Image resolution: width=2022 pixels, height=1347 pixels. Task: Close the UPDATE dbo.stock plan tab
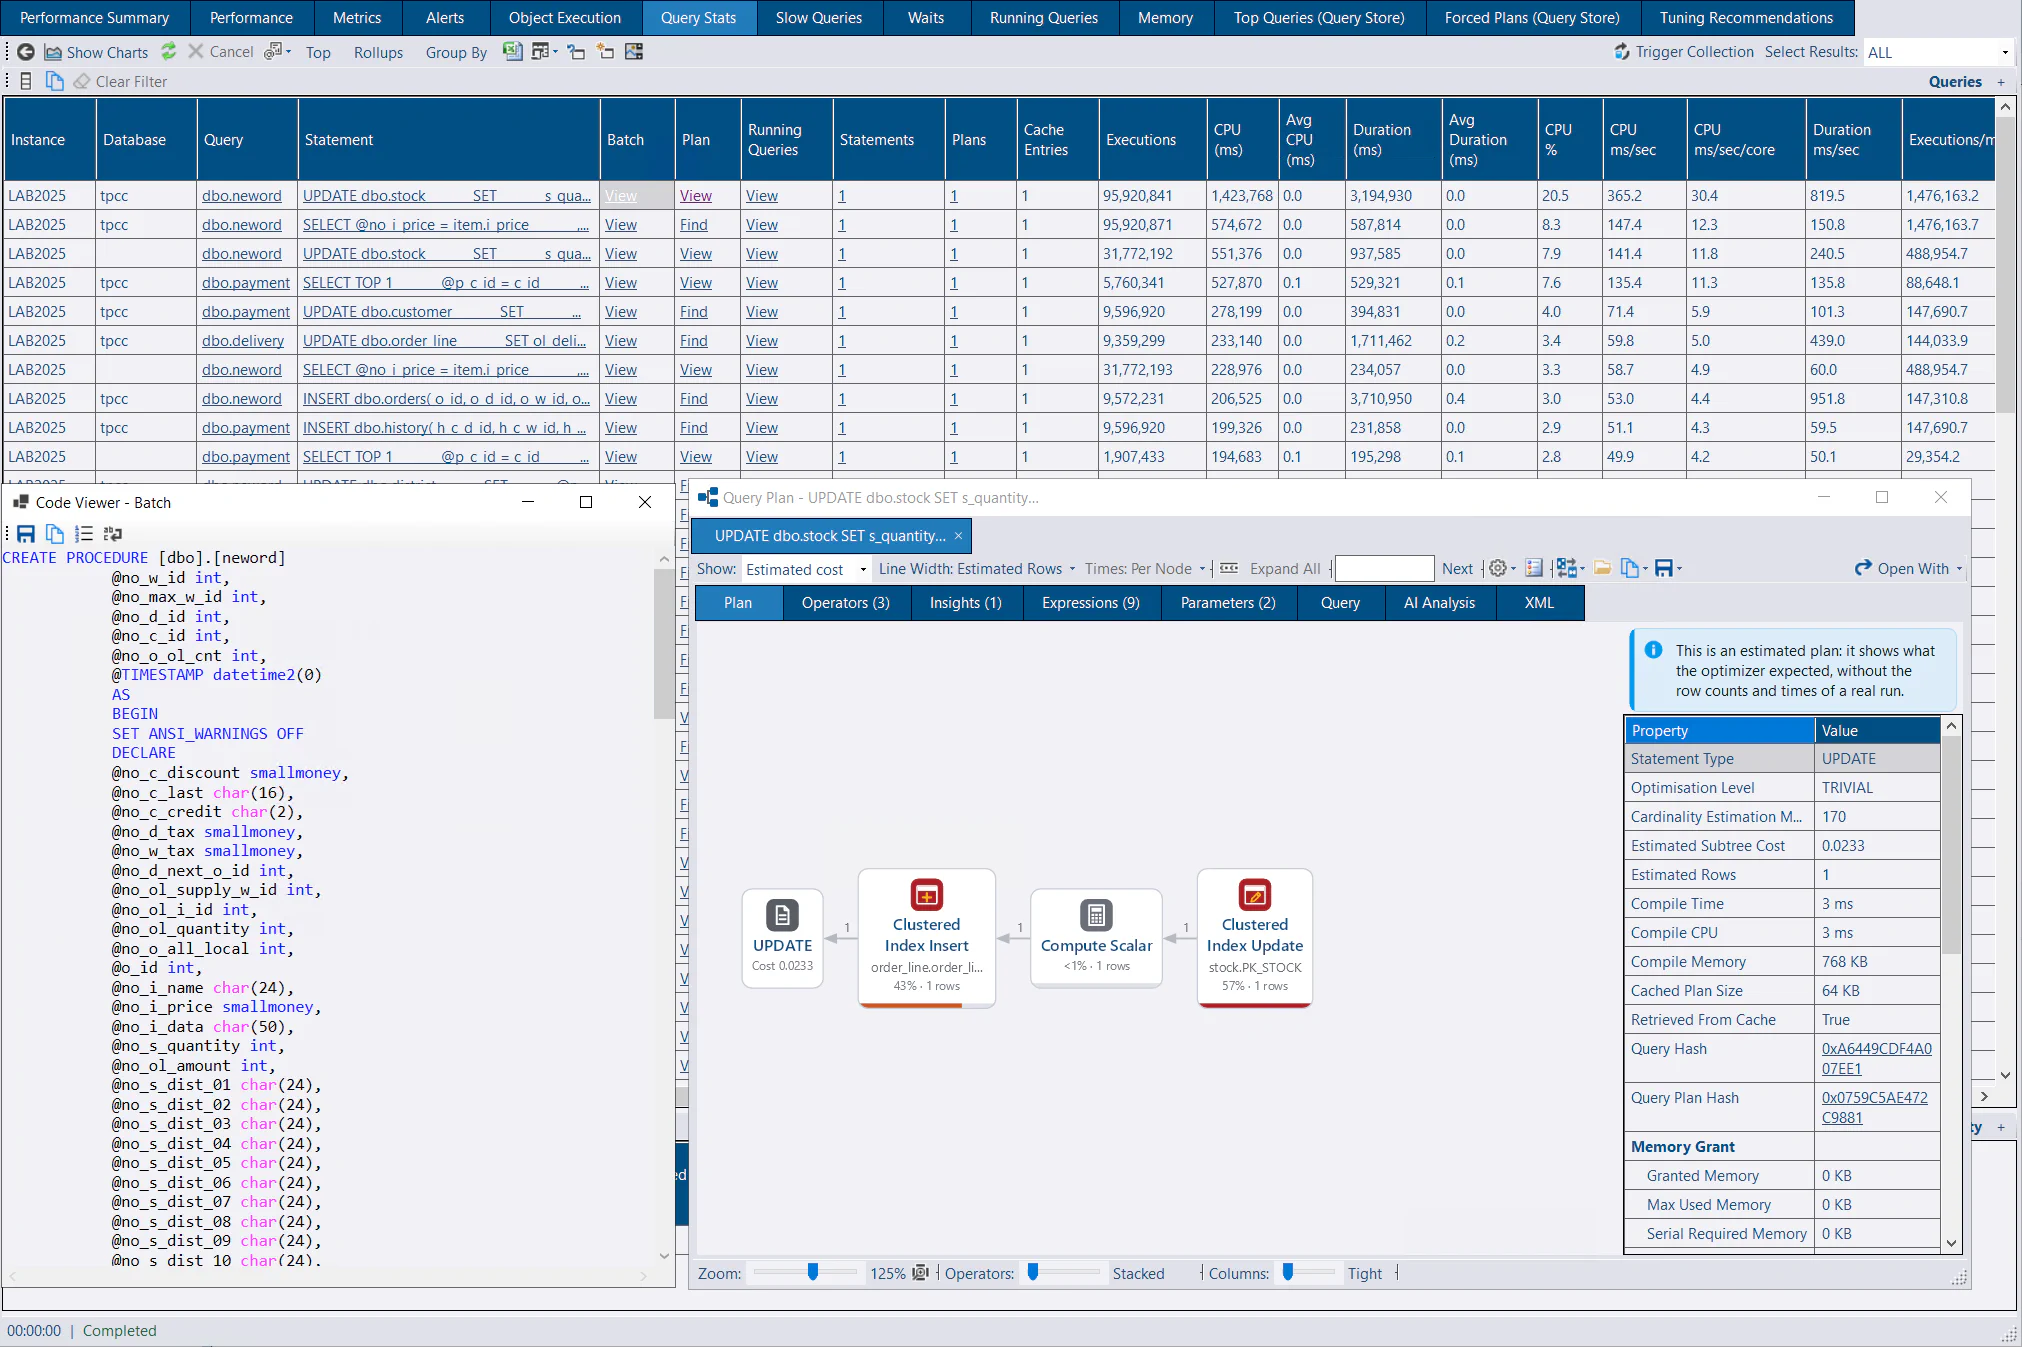(x=958, y=536)
